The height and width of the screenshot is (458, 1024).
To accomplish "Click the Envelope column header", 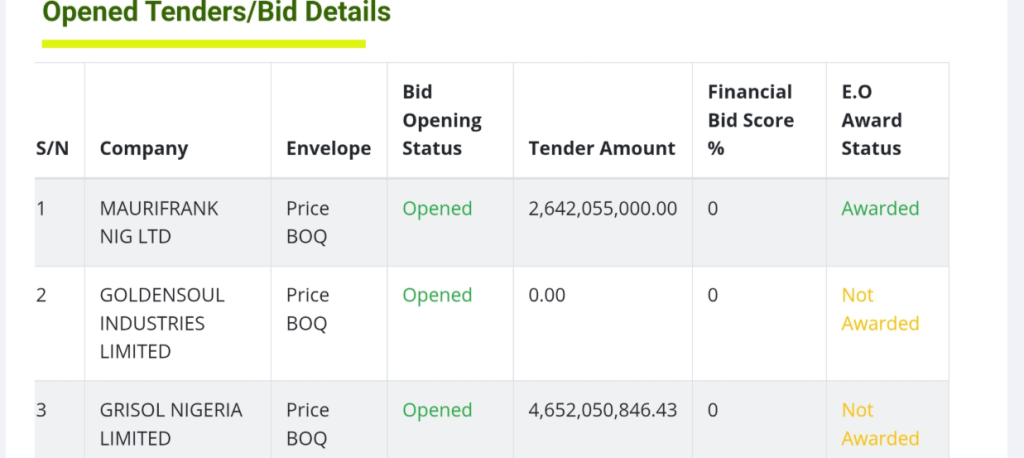I will 328,148.
